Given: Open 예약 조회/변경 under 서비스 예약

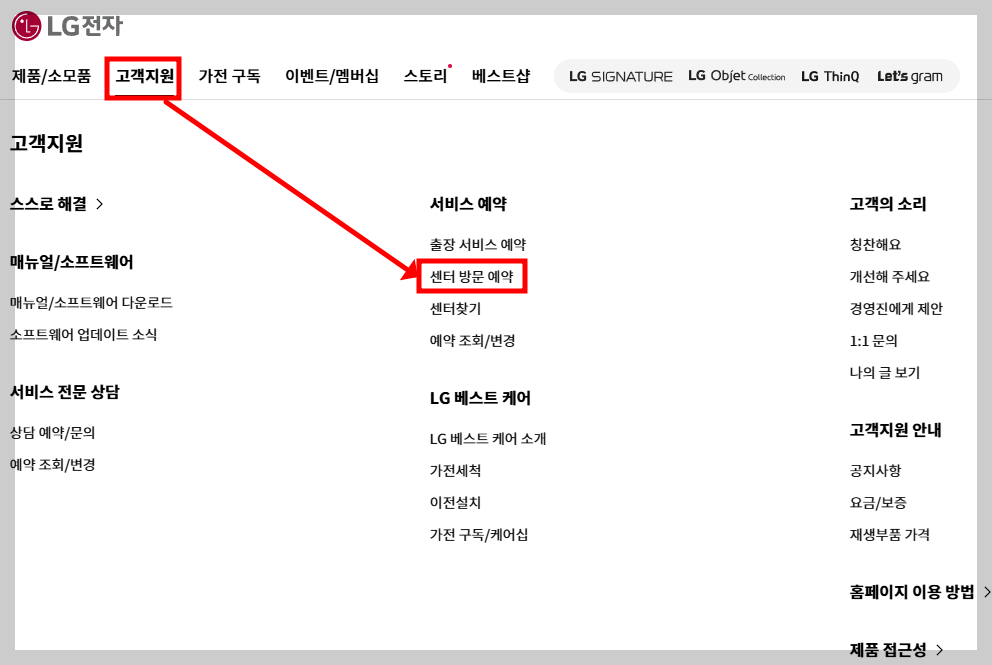Looking at the screenshot, I should [x=473, y=341].
